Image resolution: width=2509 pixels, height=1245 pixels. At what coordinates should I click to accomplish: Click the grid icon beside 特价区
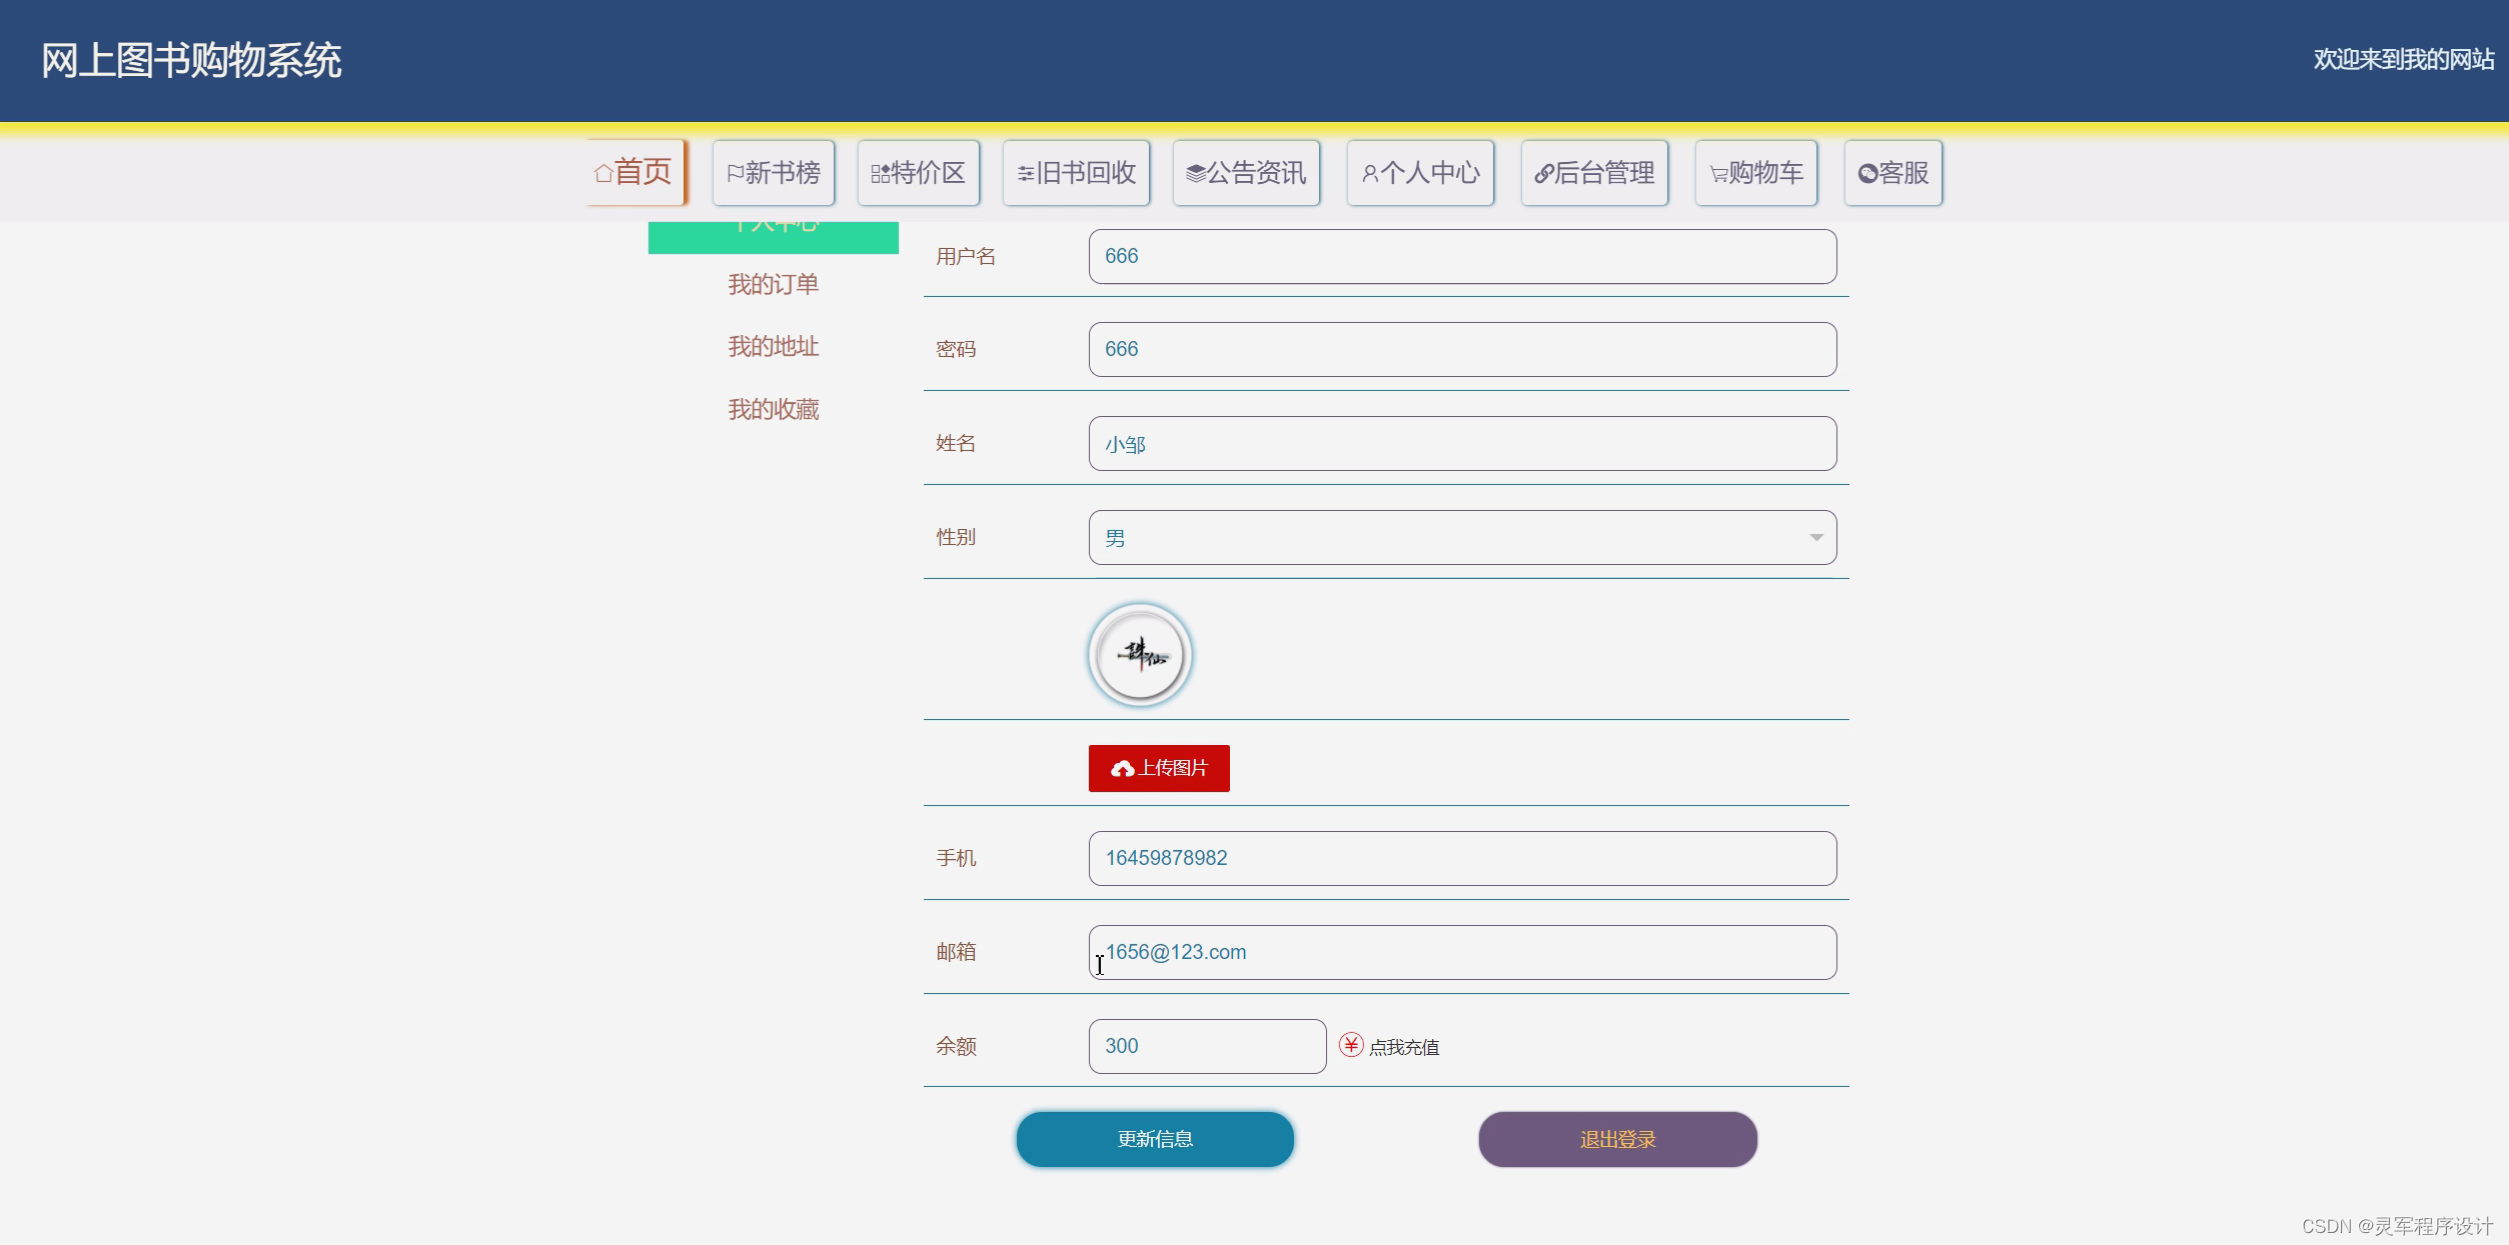(880, 174)
